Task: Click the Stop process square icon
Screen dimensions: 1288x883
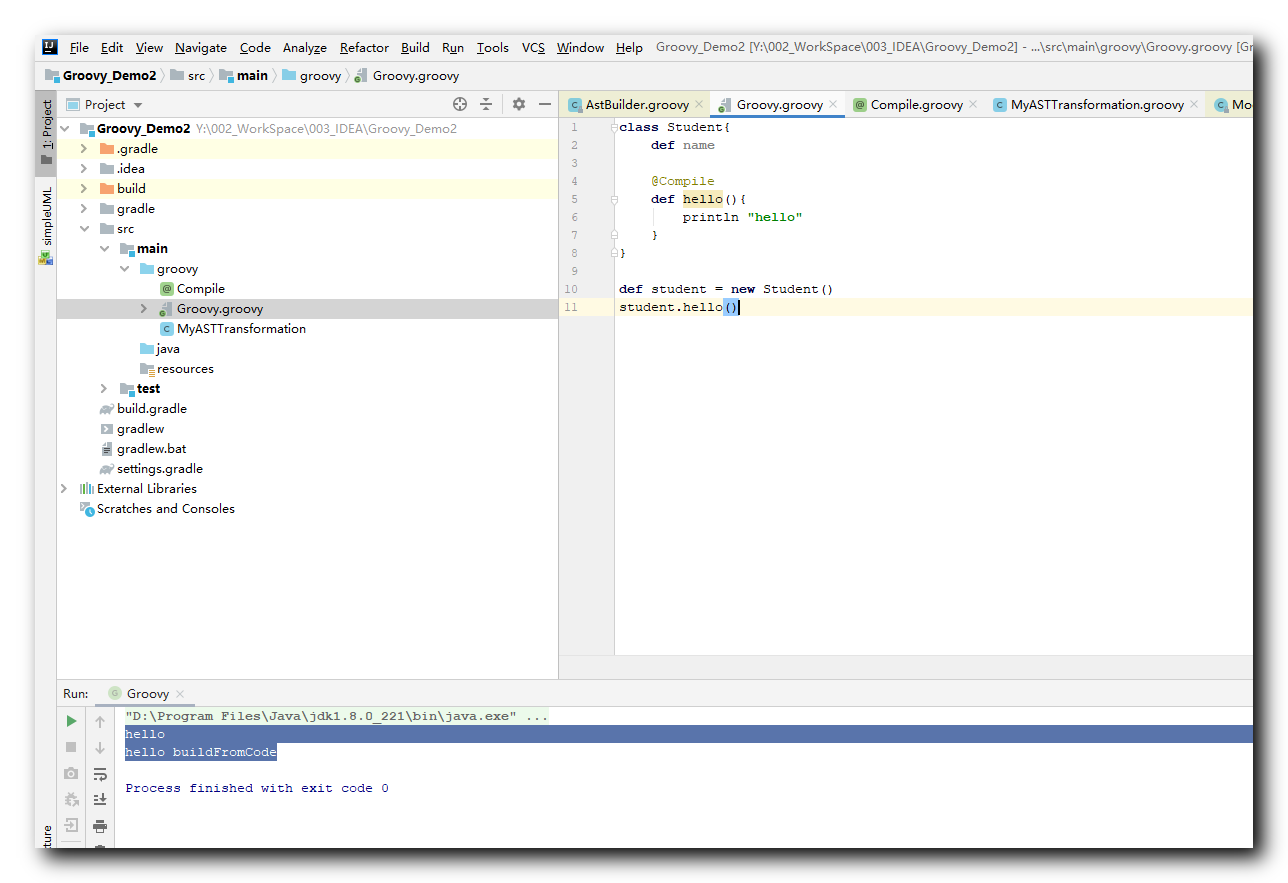Action: [x=71, y=747]
